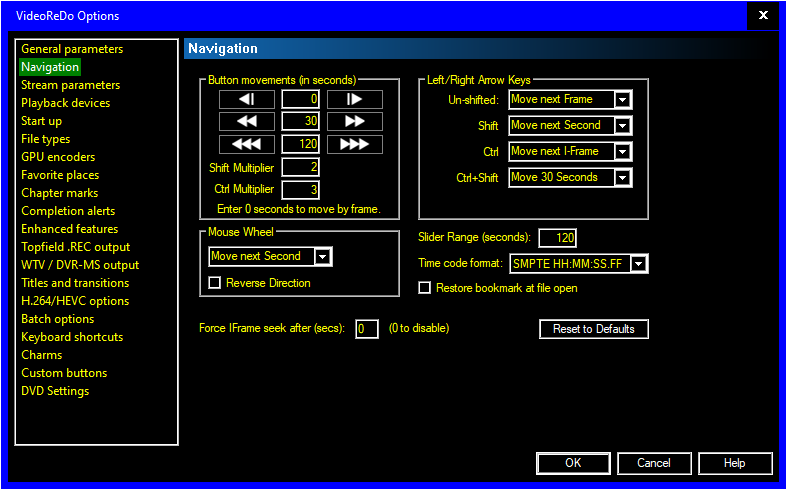Open the Keyboard shortcuts category

coord(72,337)
